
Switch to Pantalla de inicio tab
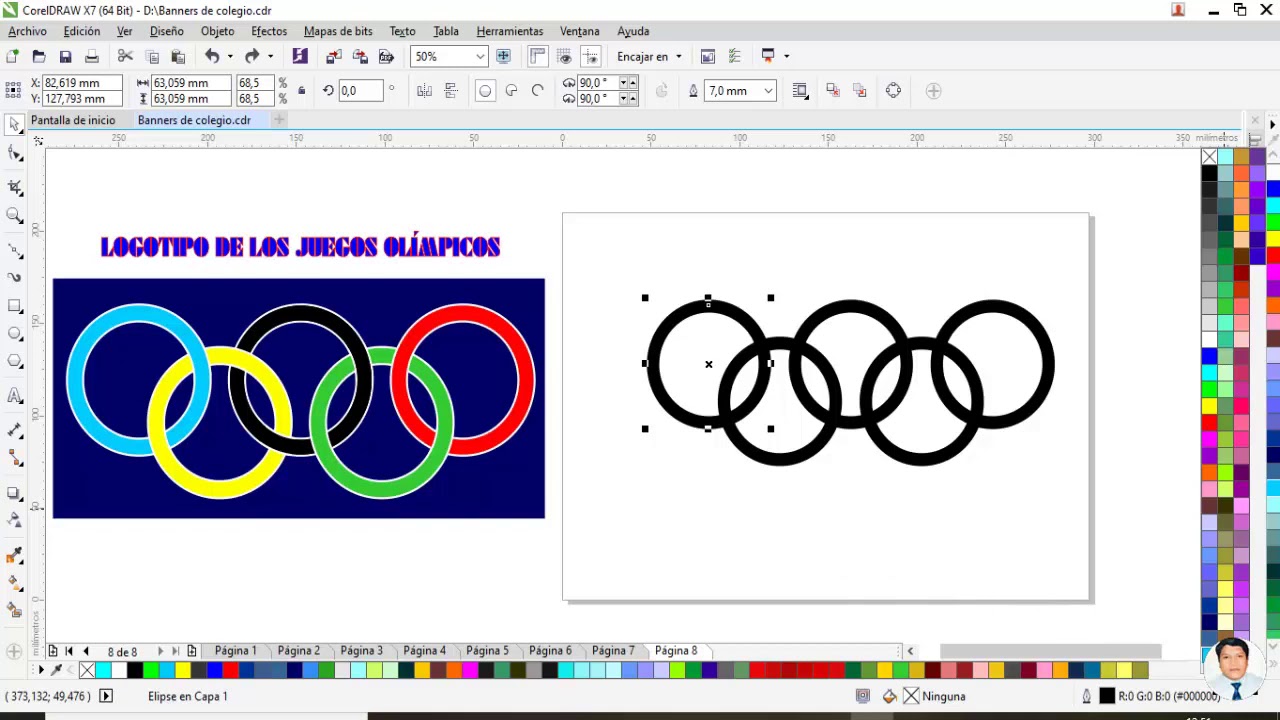73,120
